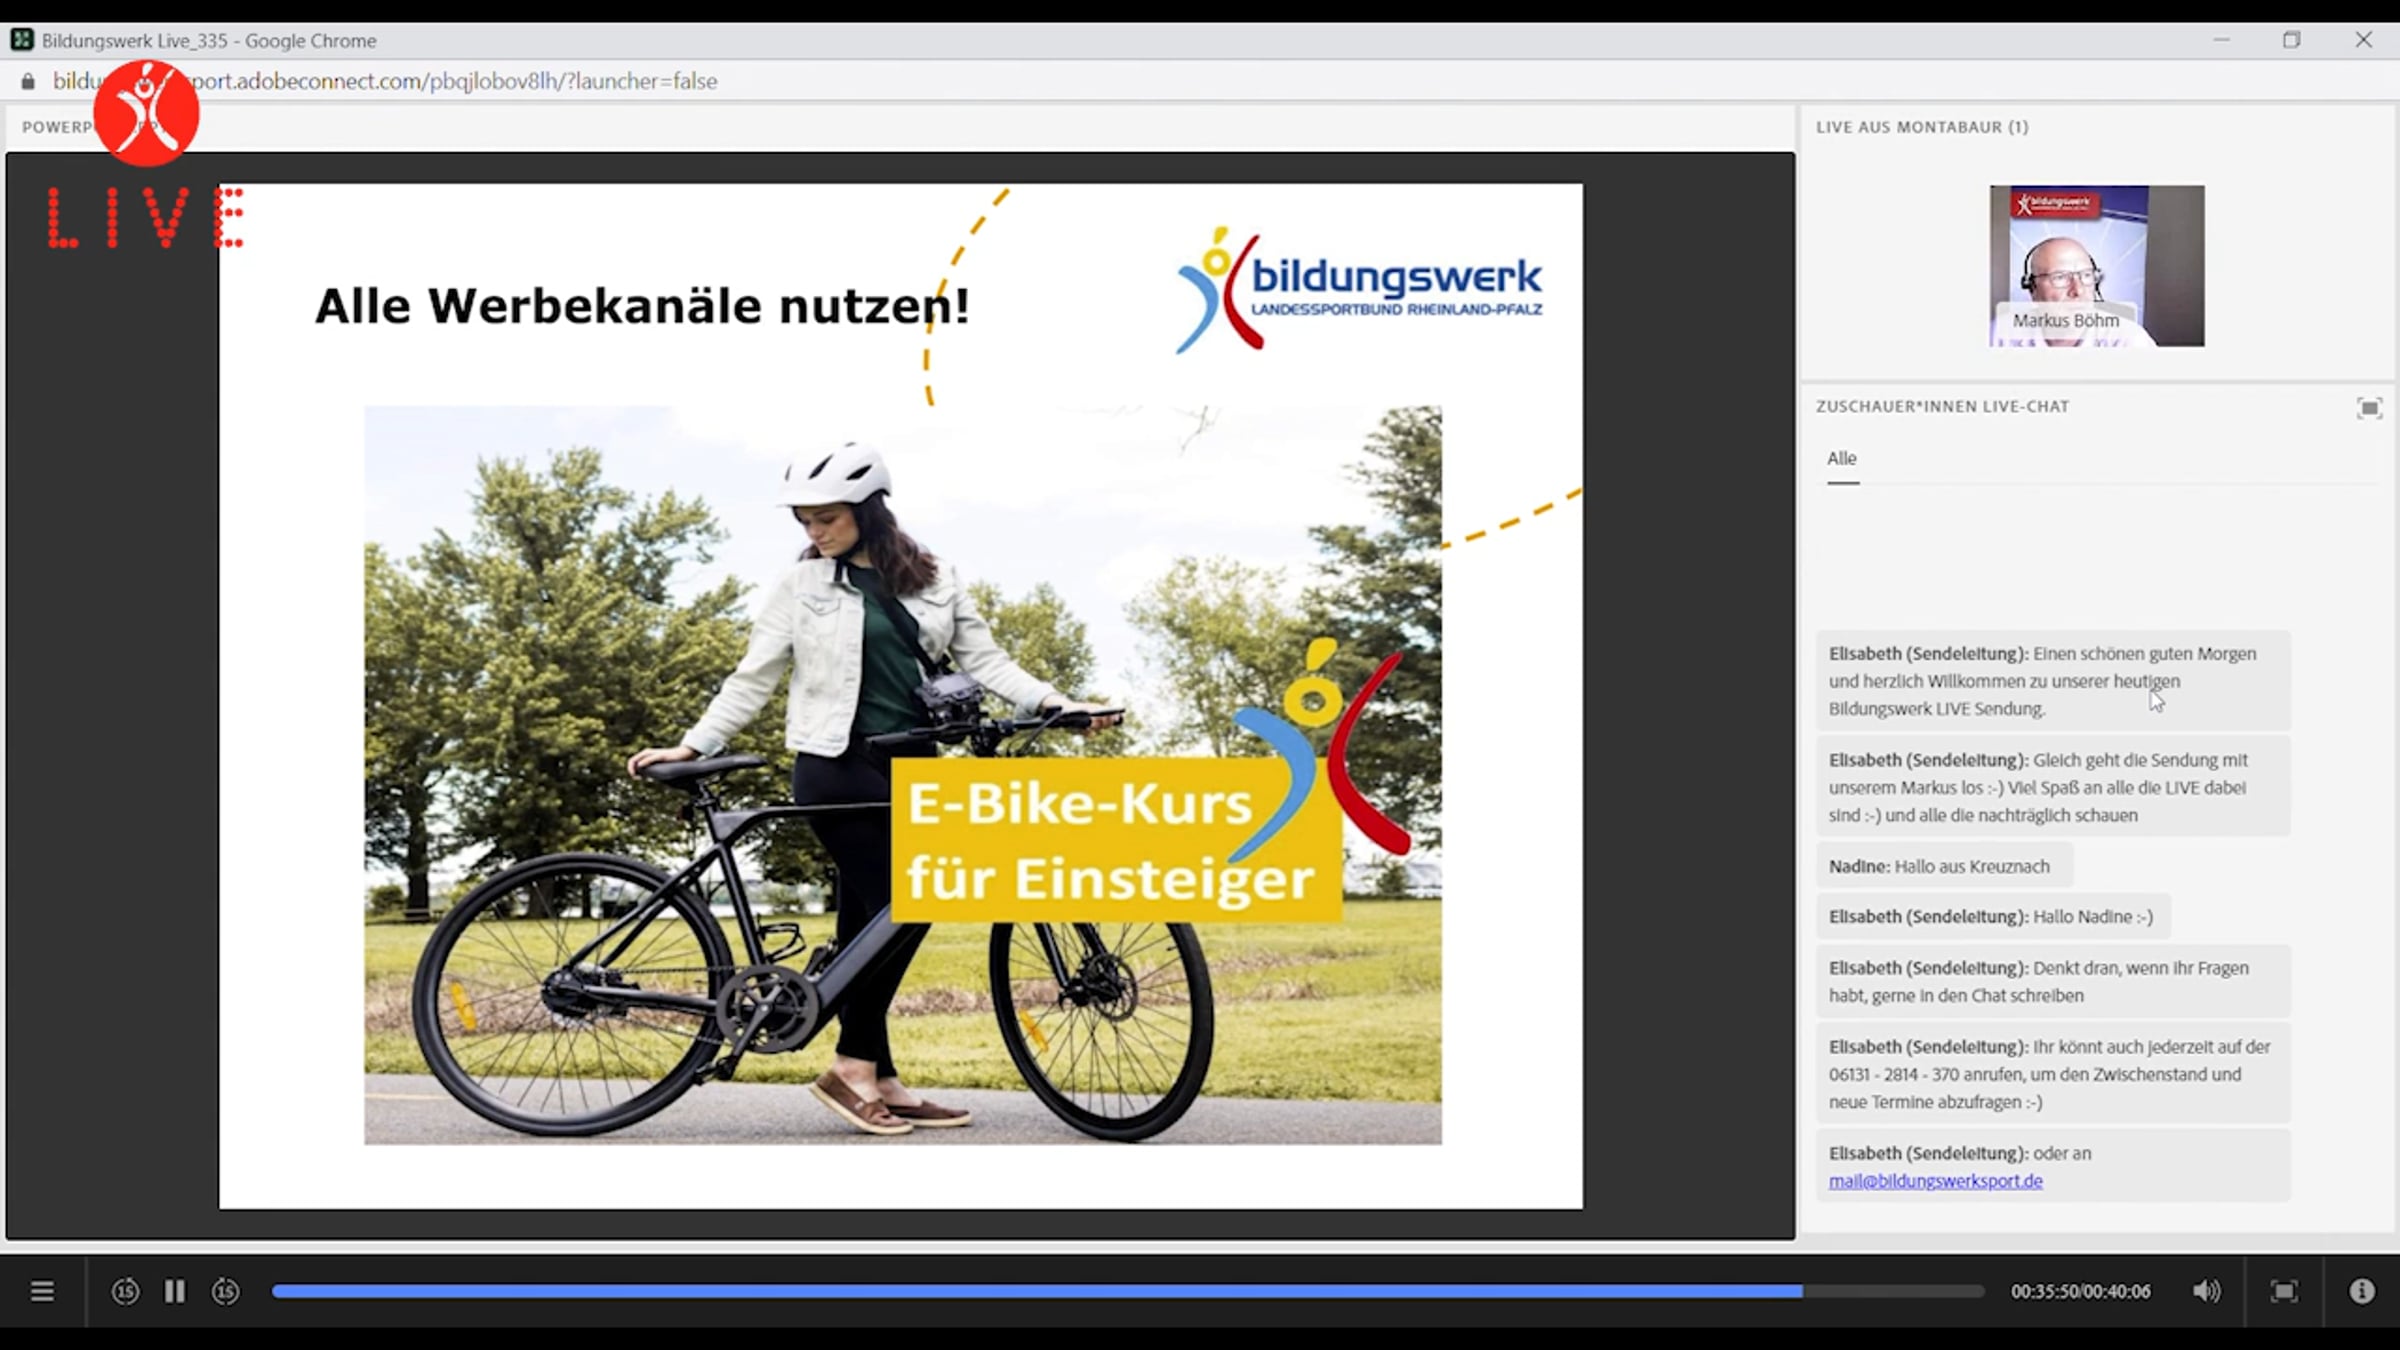Minimize the Chrome window
The width and height of the screenshot is (2400, 1350).
(2221, 40)
